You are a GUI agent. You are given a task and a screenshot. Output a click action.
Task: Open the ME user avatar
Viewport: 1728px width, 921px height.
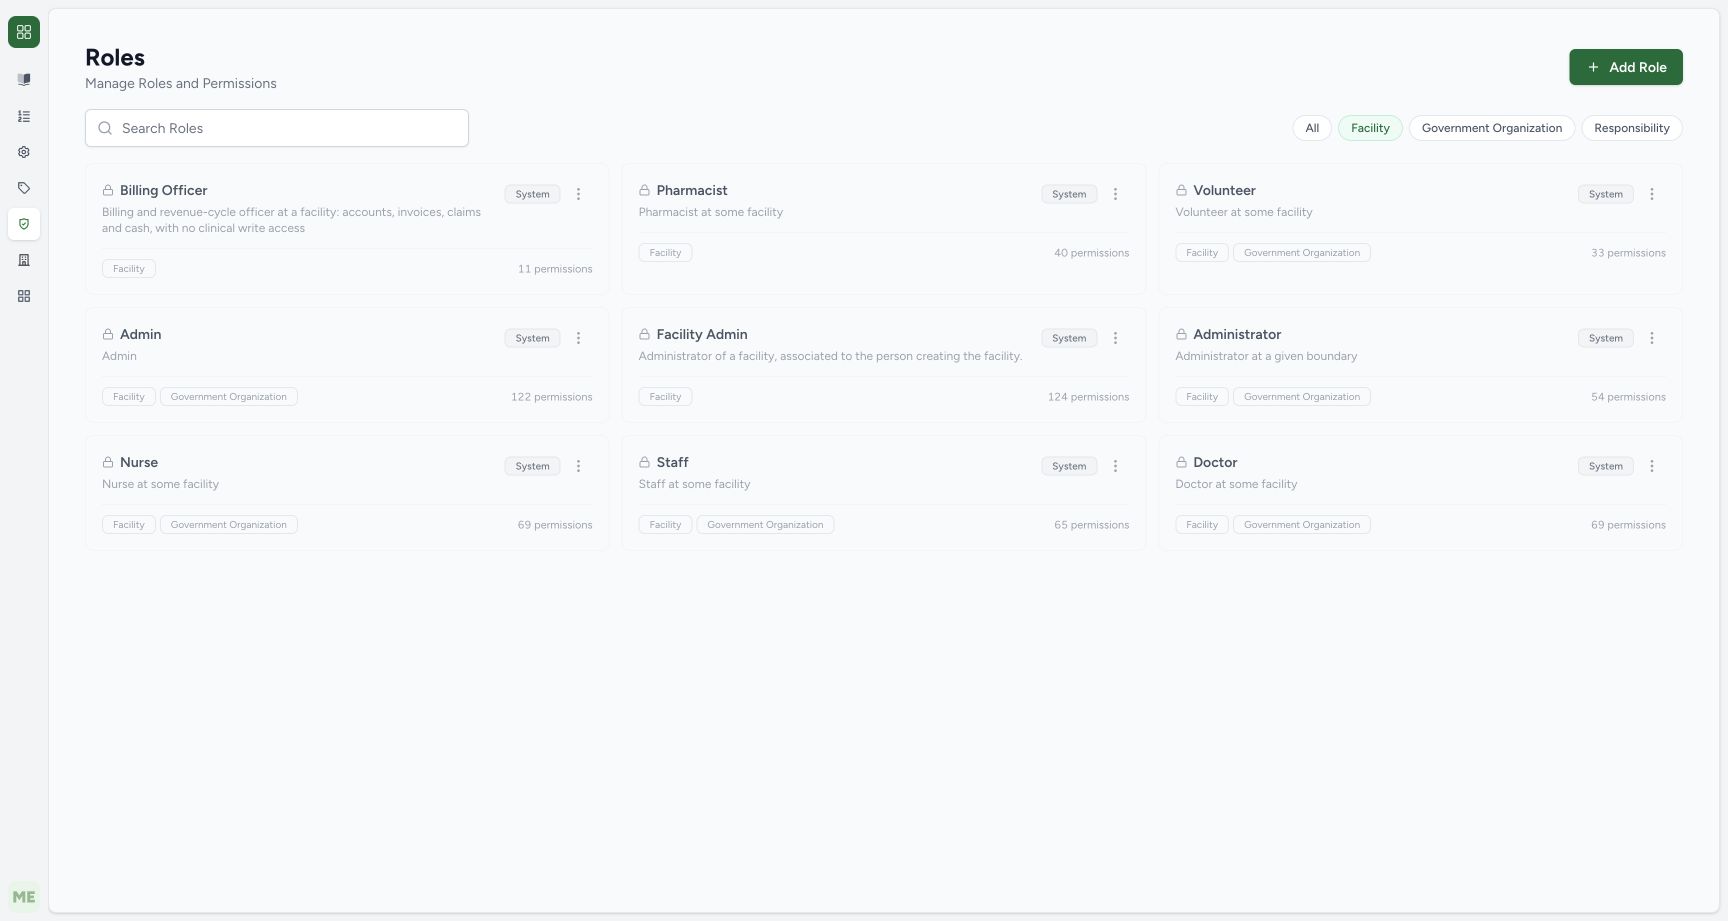coord(24,897)
